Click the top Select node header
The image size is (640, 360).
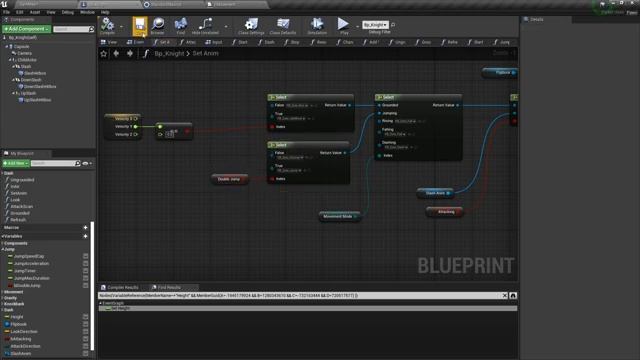311,97
